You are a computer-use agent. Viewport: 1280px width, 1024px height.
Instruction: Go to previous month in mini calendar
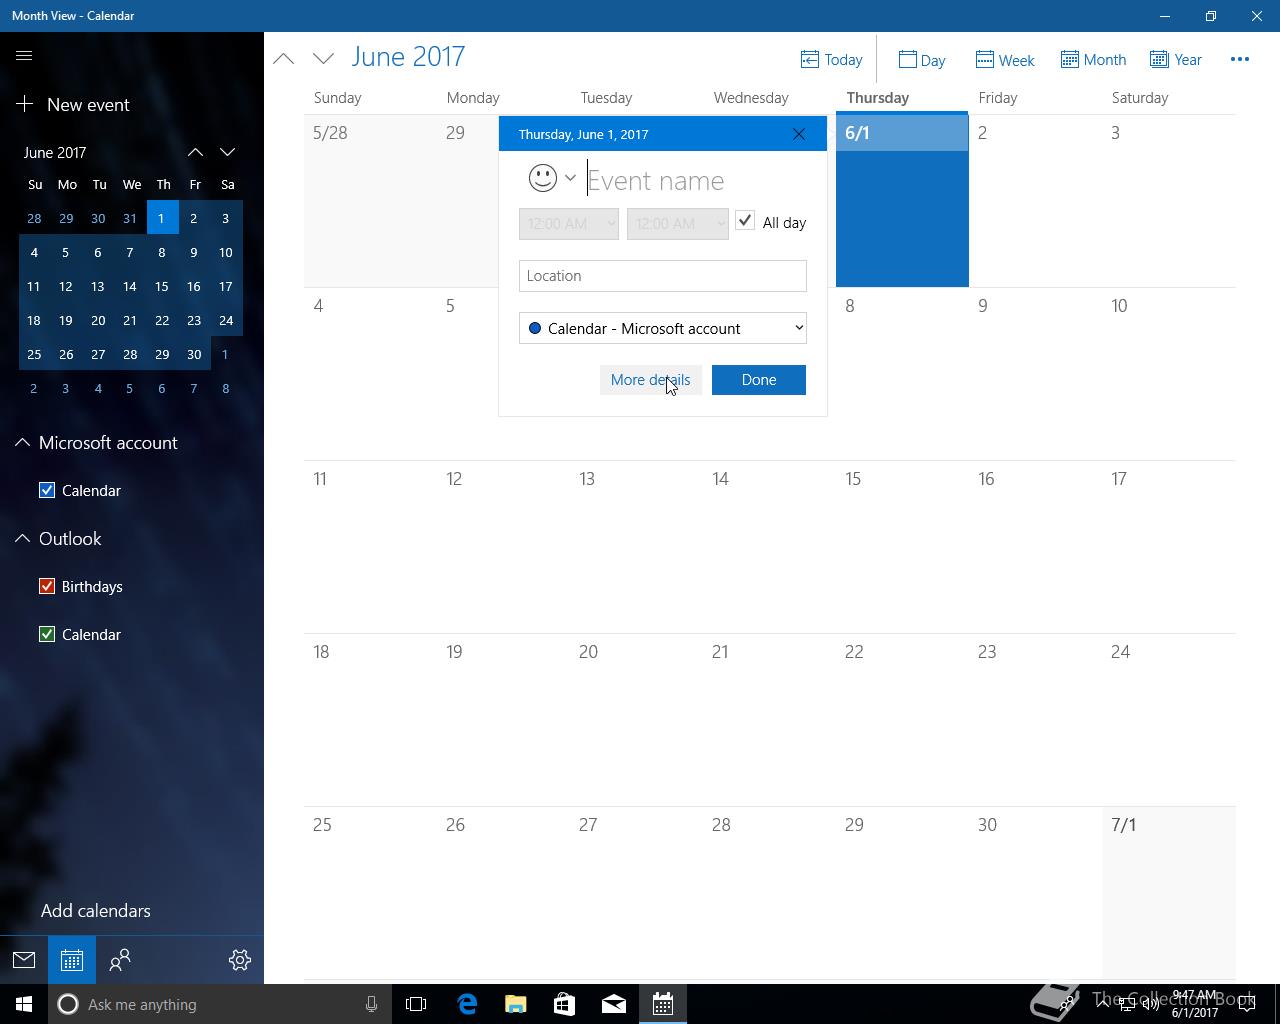(195, 152)
